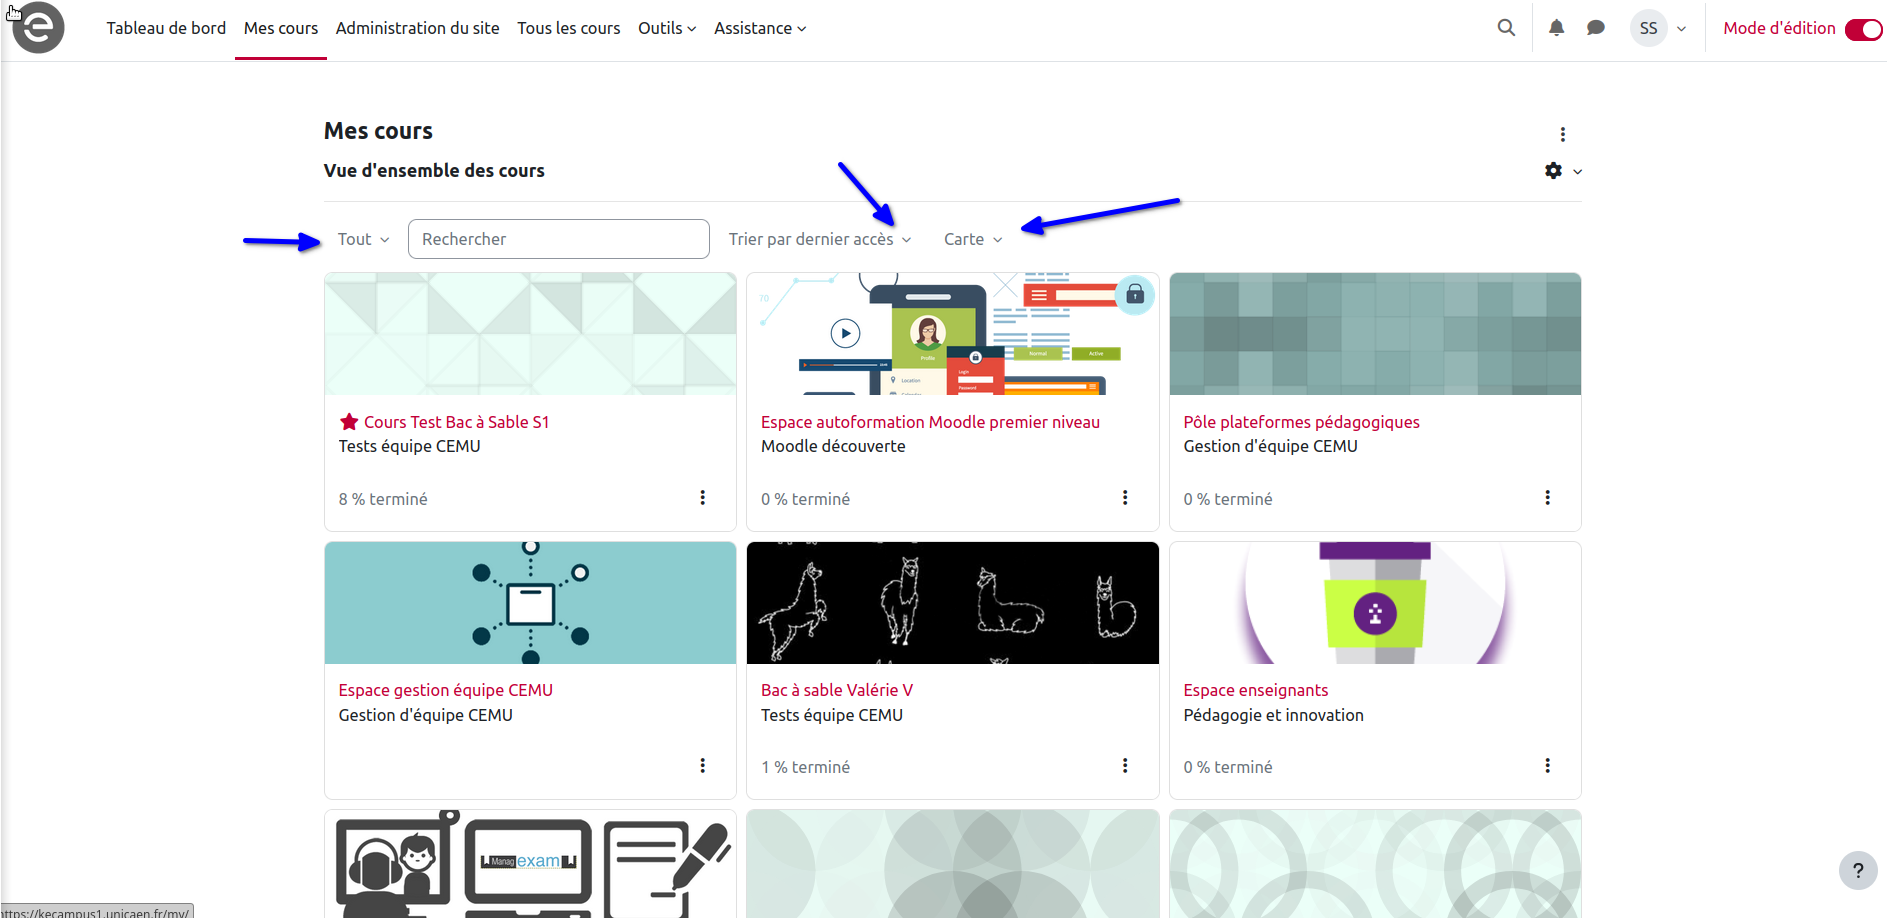
Task: Click the starred icon on Cours Test Bac à Sable
Action: [349, 422]
